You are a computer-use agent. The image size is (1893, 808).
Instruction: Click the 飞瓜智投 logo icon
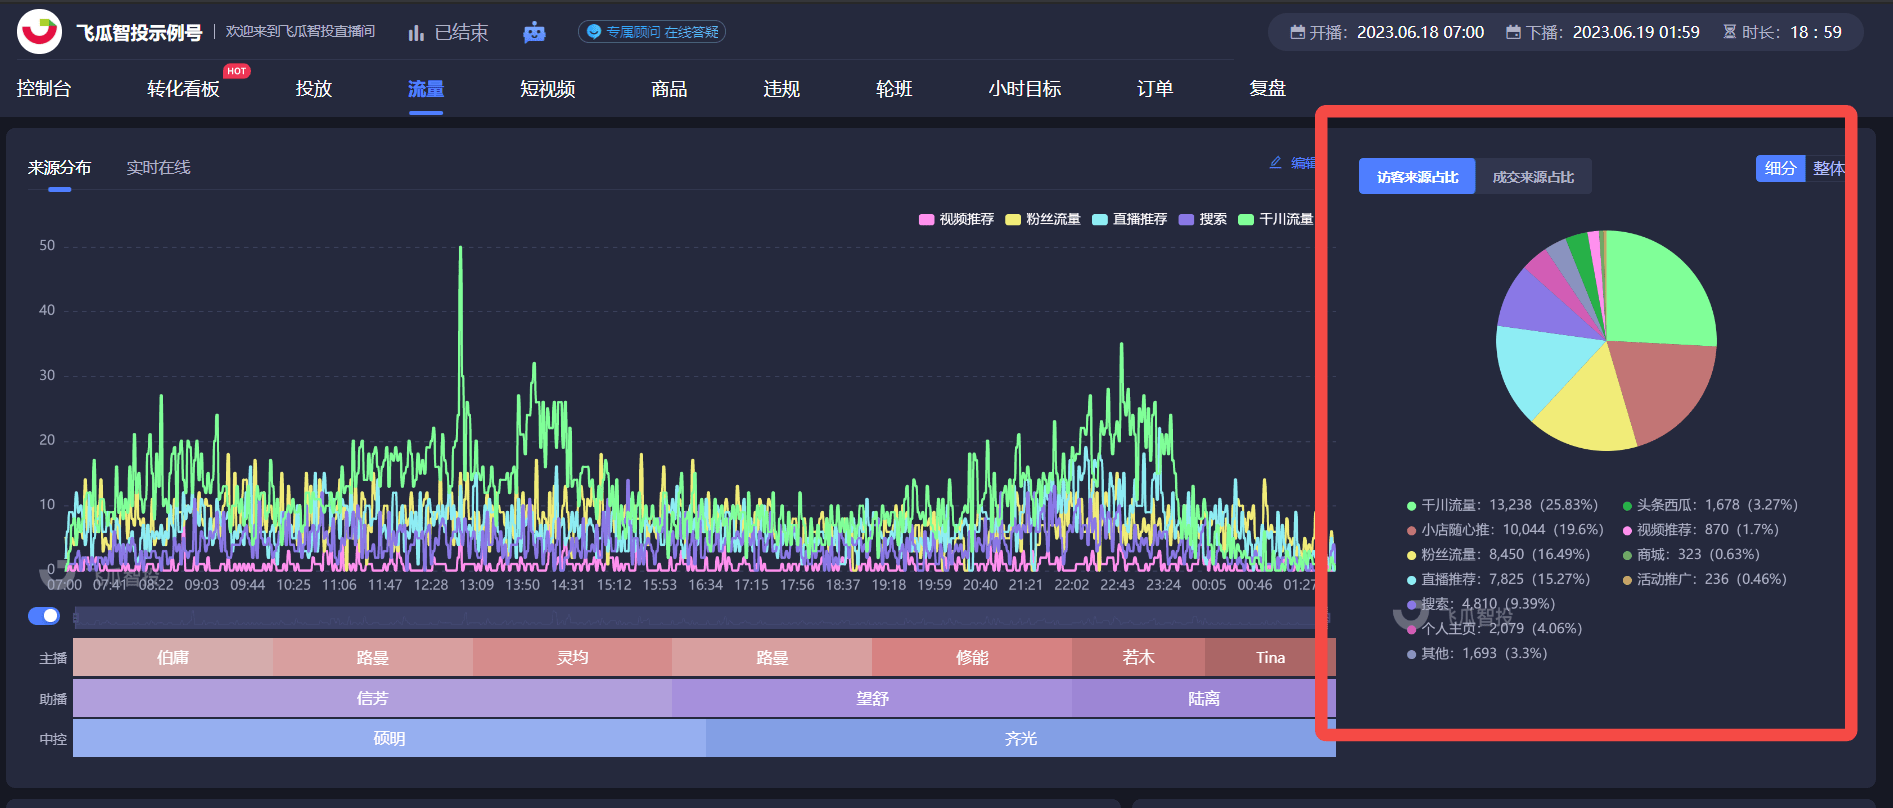point(39,32)
